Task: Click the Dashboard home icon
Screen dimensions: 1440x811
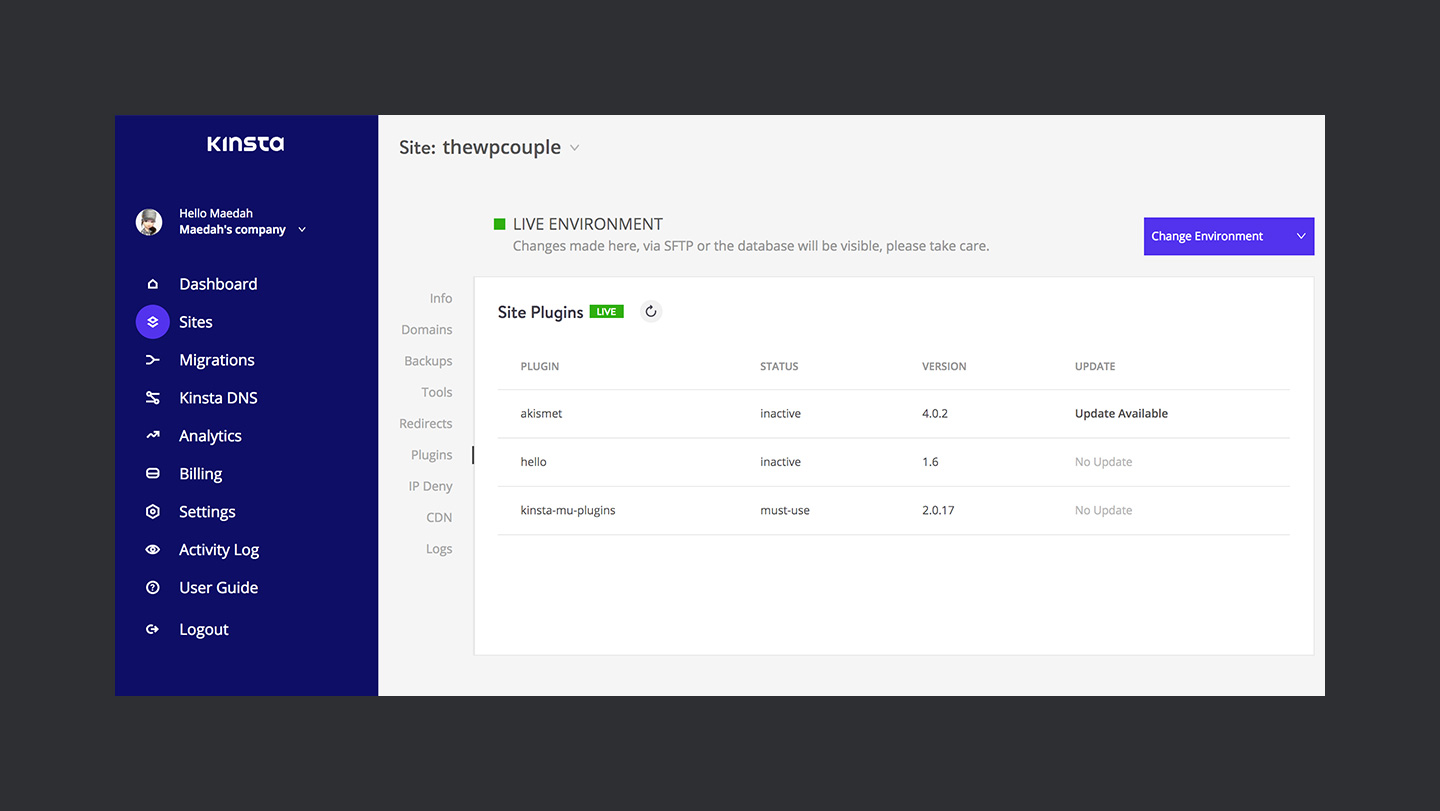Action: (152, 284)
